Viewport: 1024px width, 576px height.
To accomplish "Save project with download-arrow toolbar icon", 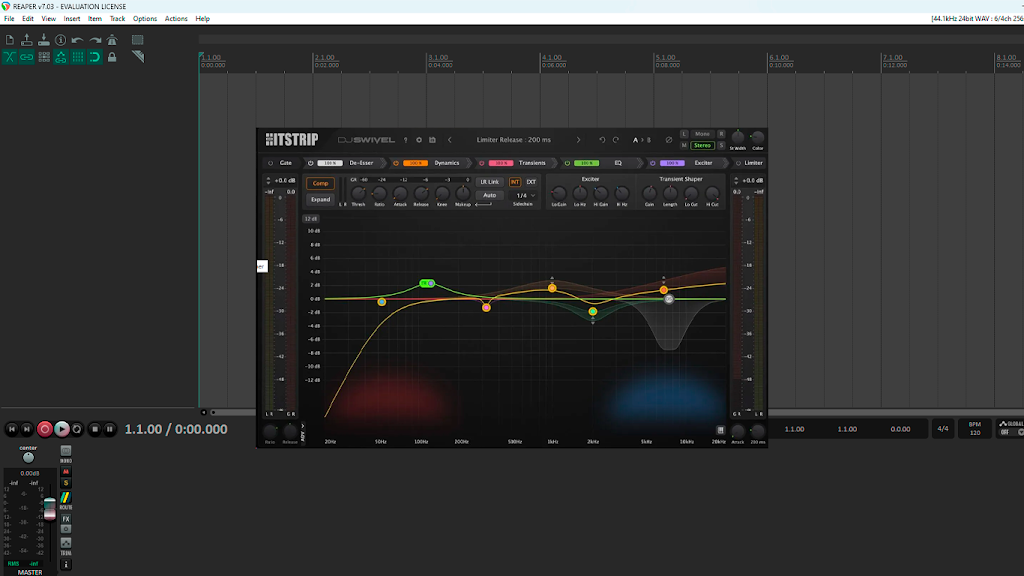I will tap(44, 40).
